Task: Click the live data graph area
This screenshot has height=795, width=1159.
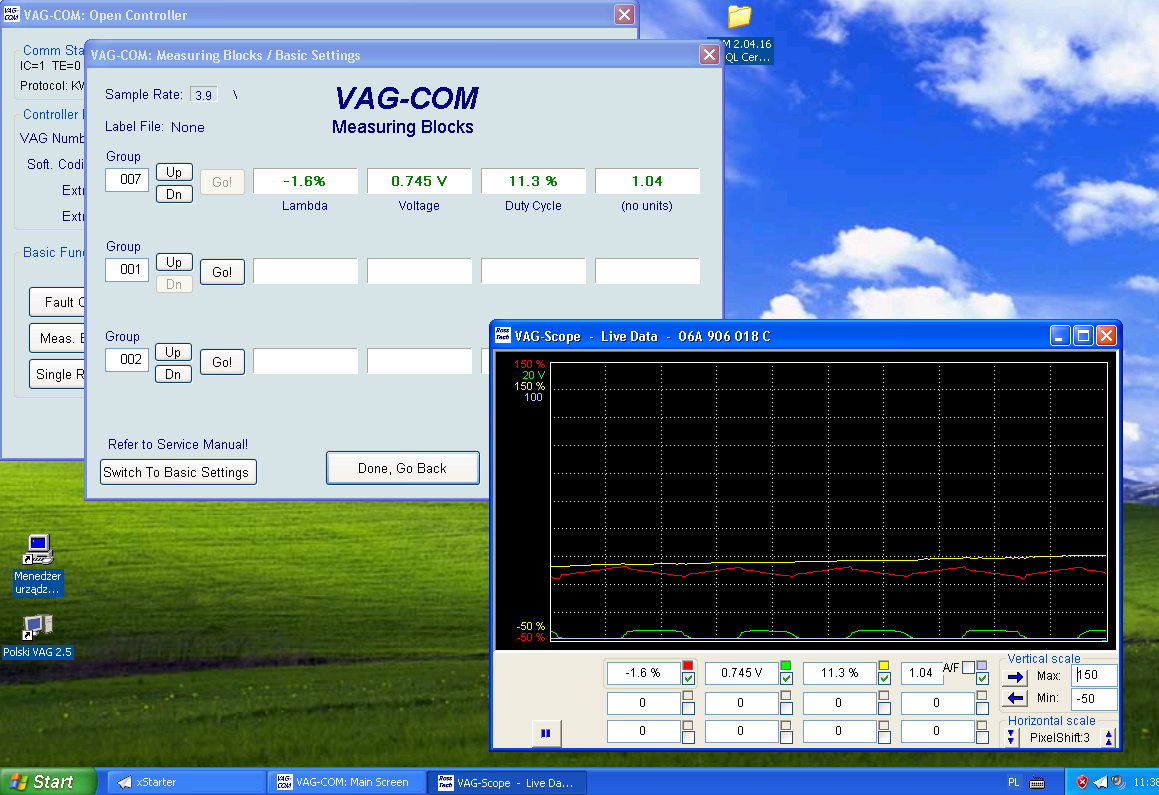Action: pos(829,501)
